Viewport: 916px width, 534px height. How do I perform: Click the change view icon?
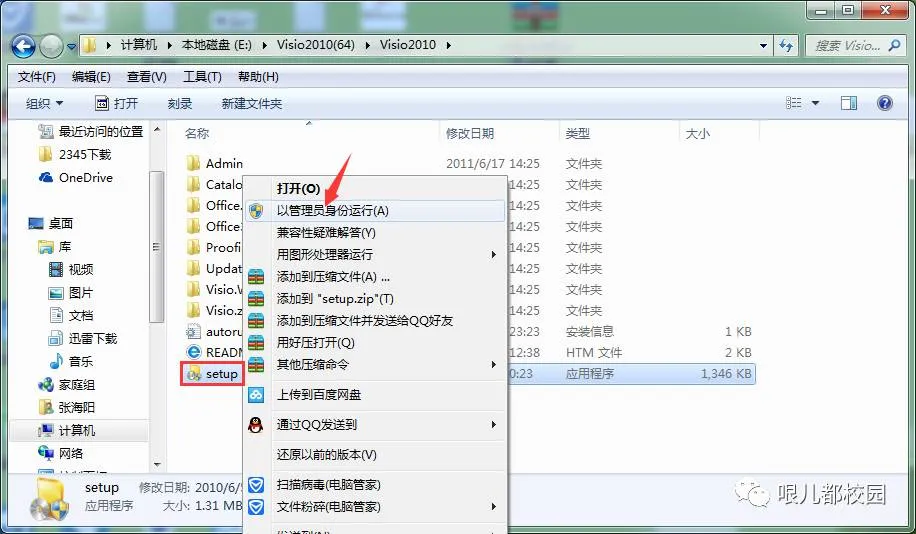click(x=793, y=103)
